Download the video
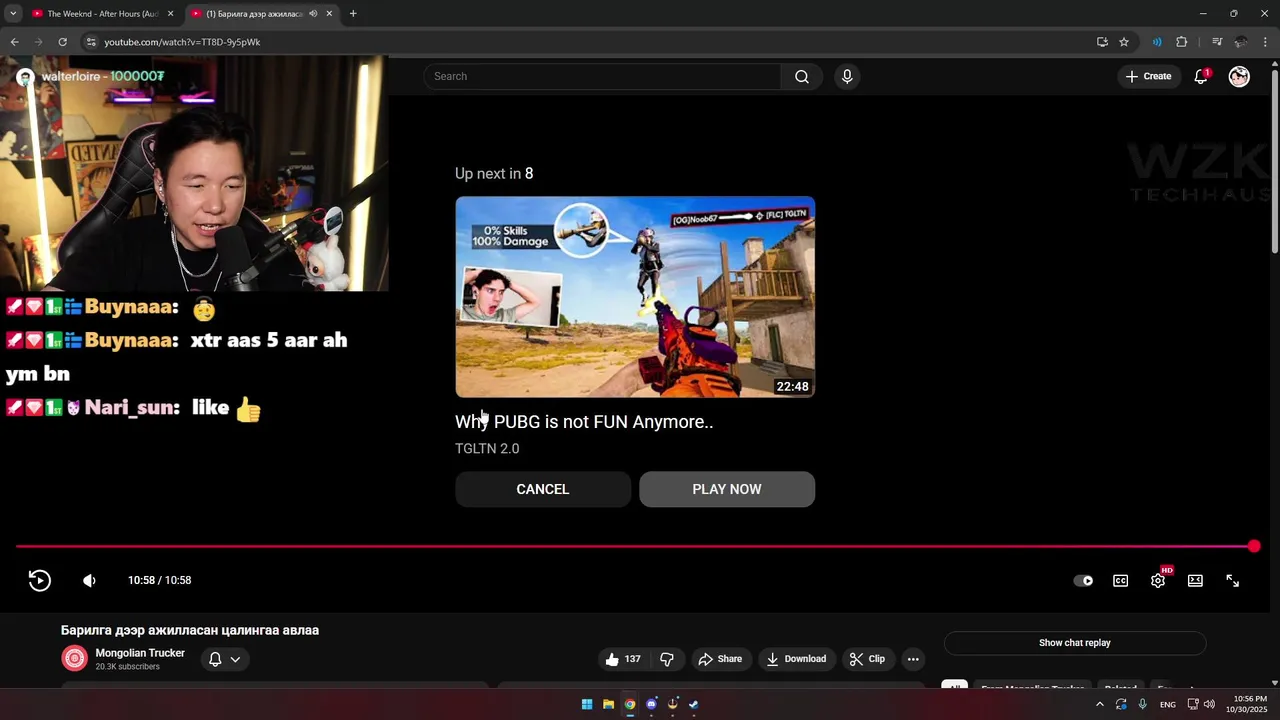The image size is (1280, 720). (x=796, y=659)
